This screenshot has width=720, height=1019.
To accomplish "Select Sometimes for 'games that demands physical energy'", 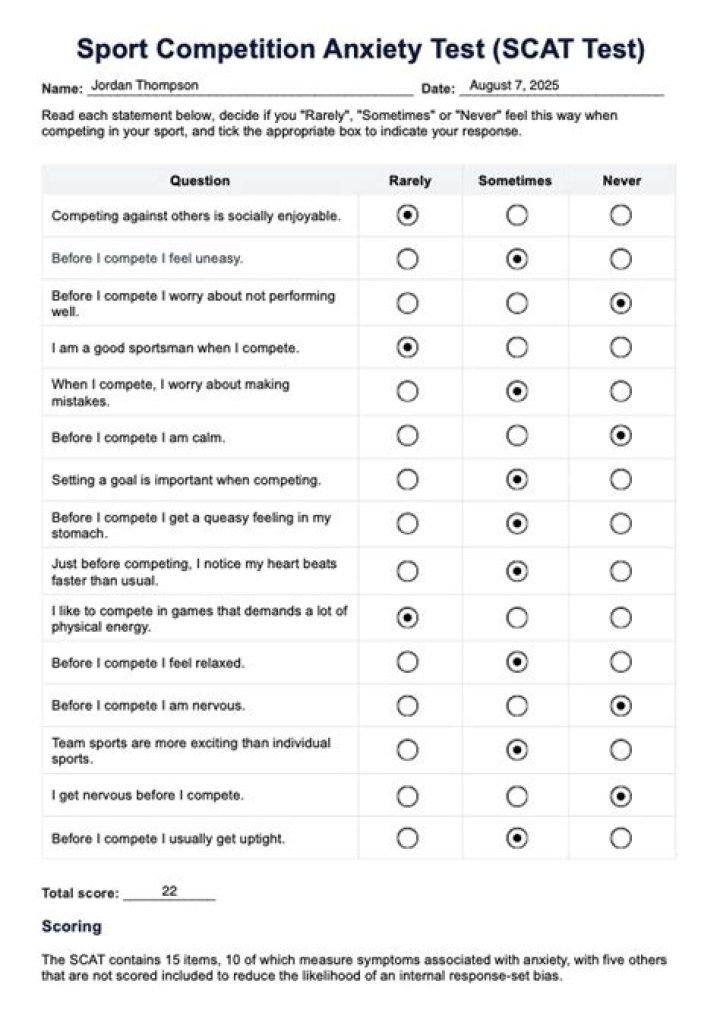I will tap(517, 617).
